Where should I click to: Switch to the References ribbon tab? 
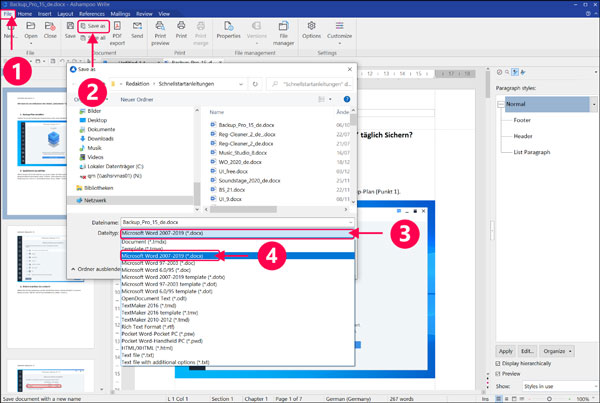(x=85, y=14)
